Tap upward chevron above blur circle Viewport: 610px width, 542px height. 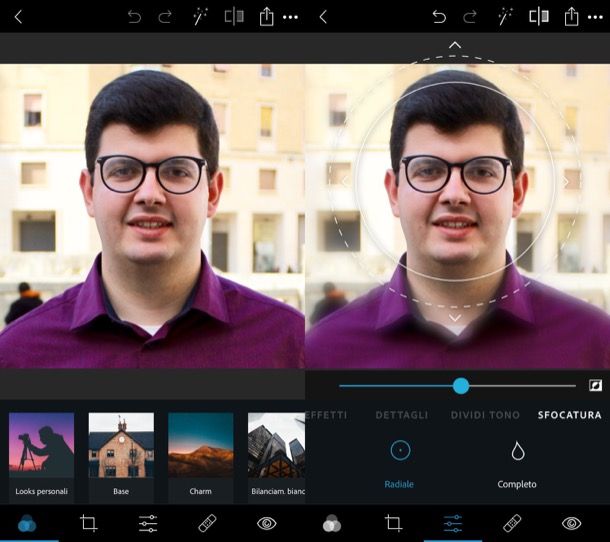coord(455,45)
